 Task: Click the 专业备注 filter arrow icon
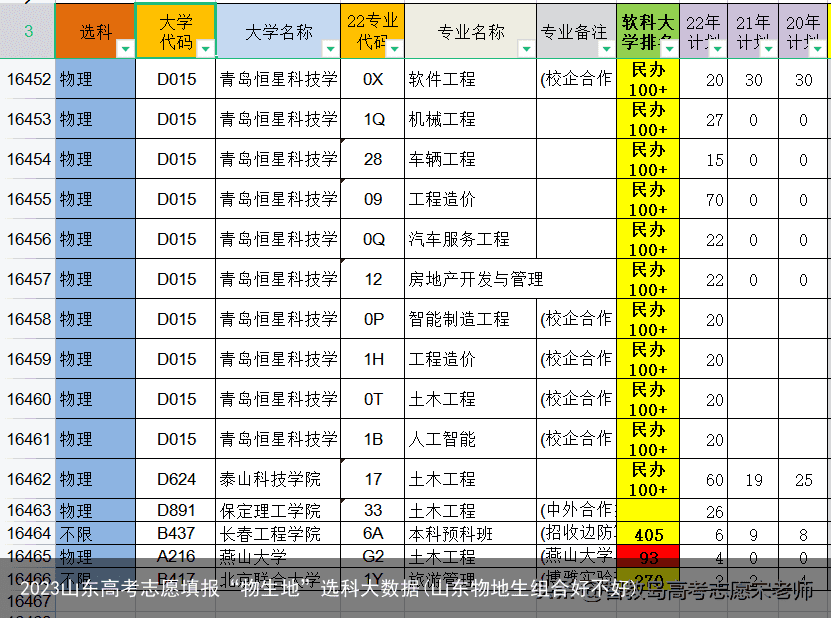click(608, 50)
